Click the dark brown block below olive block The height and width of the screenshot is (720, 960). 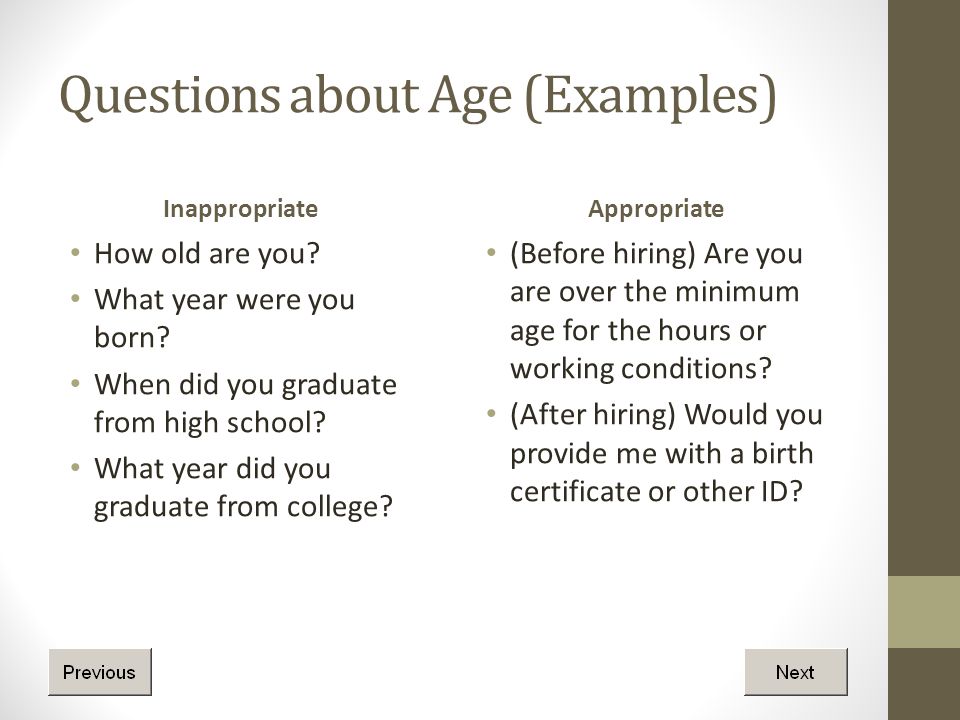point(924,684)
